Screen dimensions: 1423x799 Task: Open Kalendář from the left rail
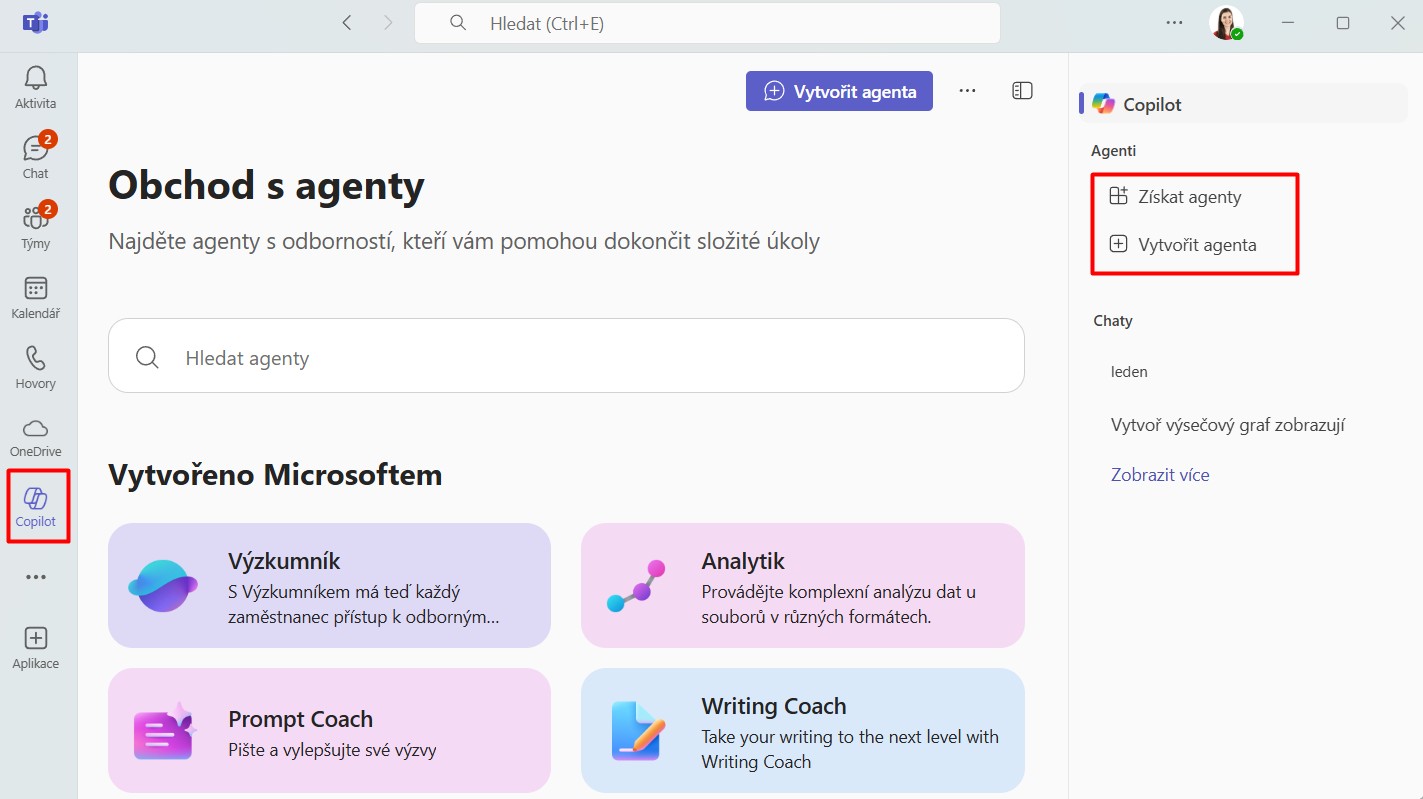36,297
